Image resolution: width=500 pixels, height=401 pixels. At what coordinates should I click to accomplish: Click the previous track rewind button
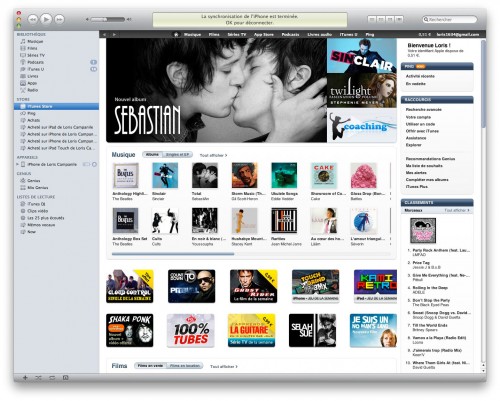33,20
